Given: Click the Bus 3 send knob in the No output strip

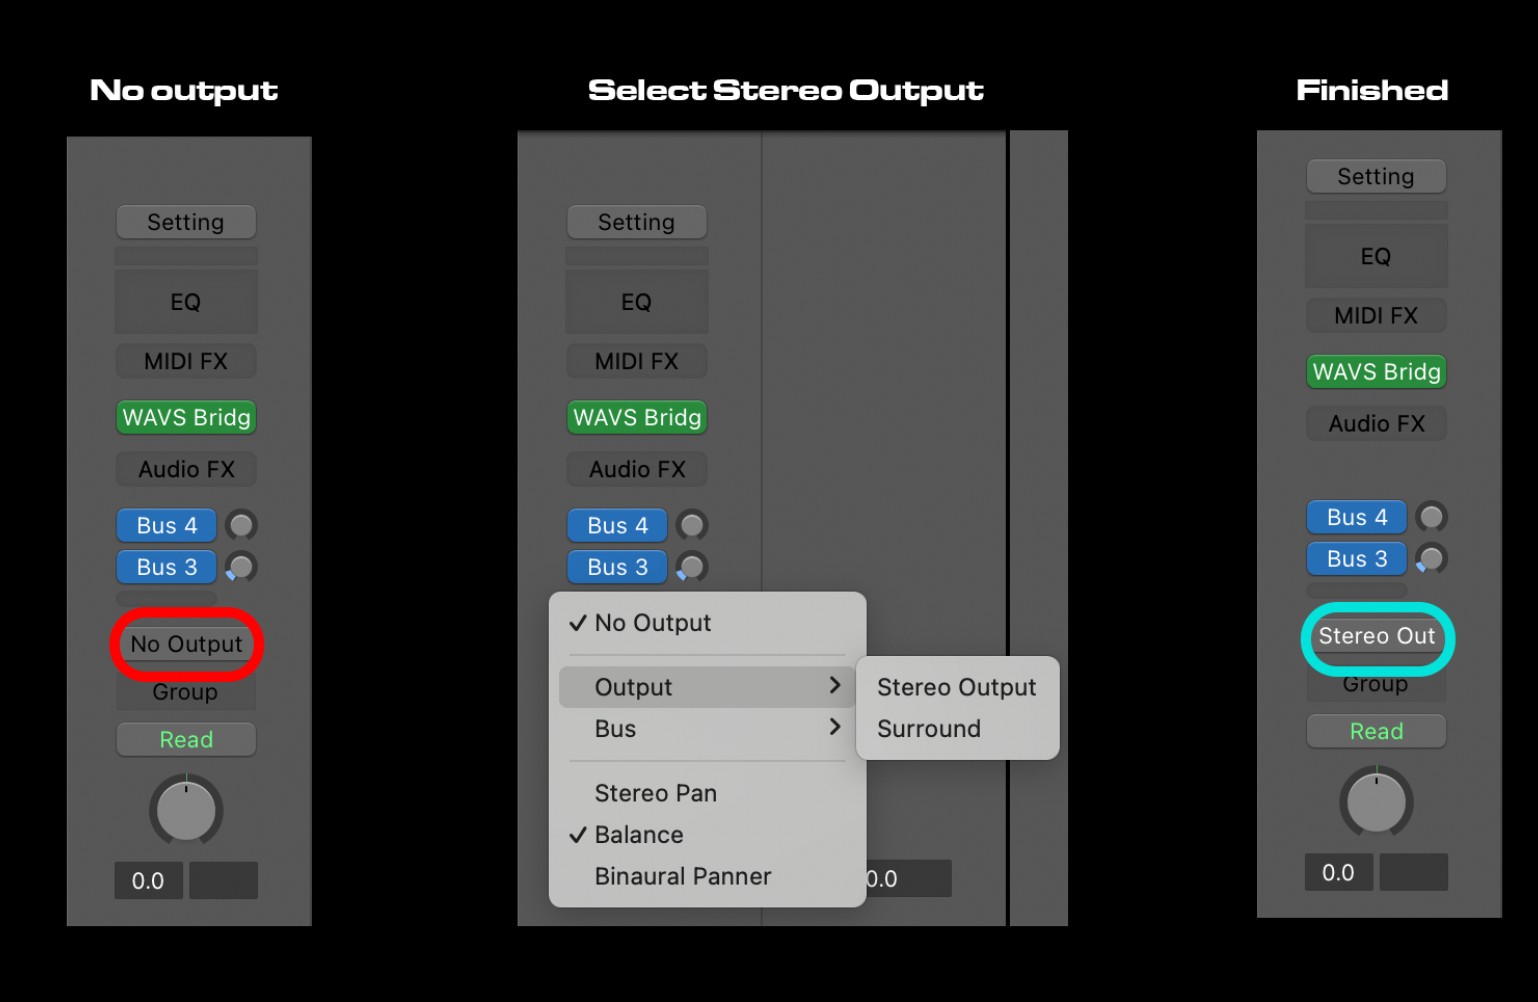Looking at the screenshot, I should [x=241, y=567].
